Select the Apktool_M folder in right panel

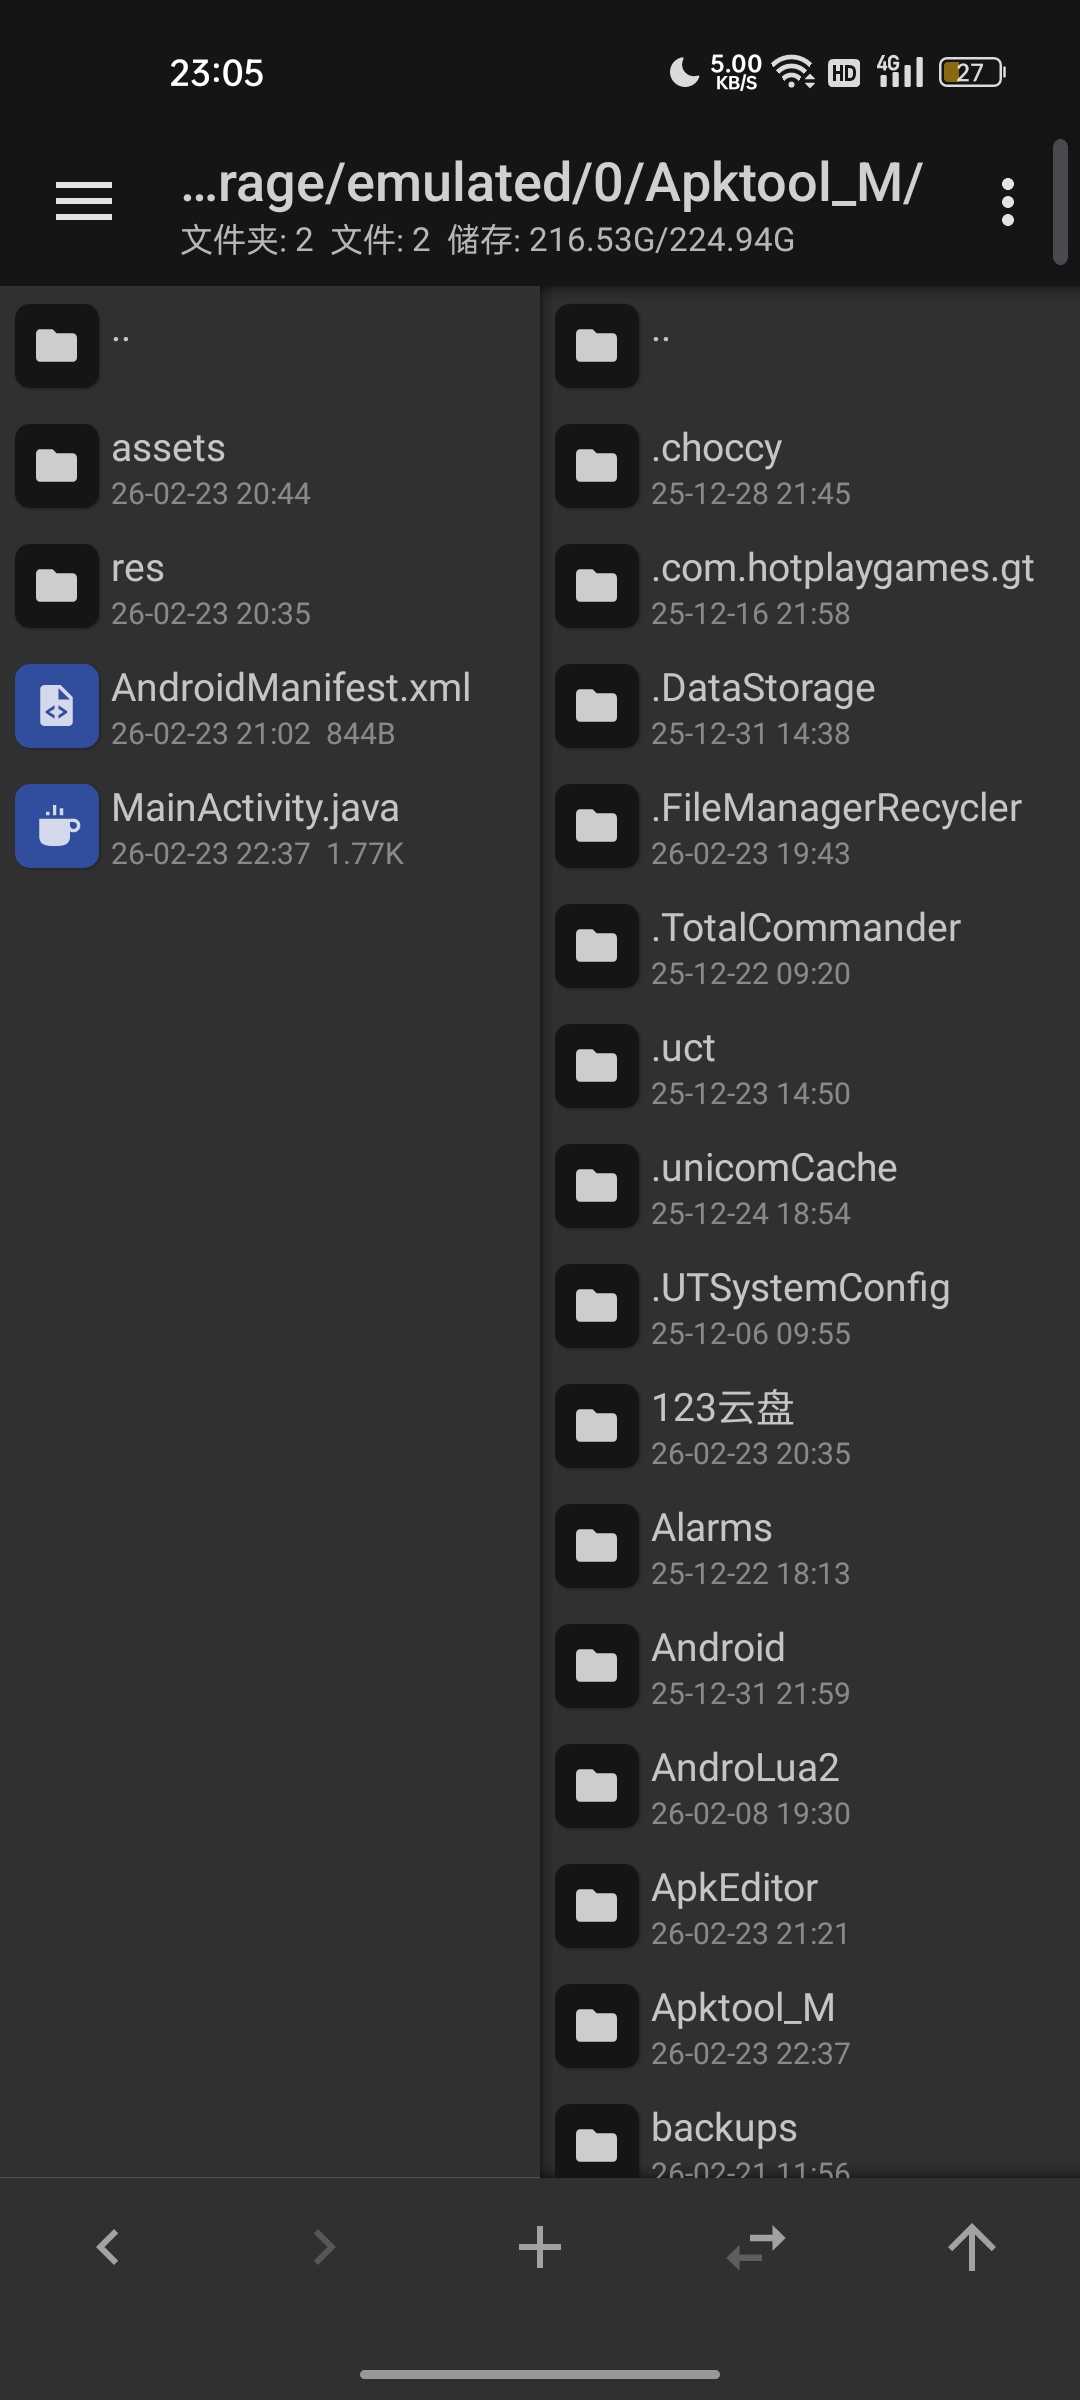[x=743, y=2027]
